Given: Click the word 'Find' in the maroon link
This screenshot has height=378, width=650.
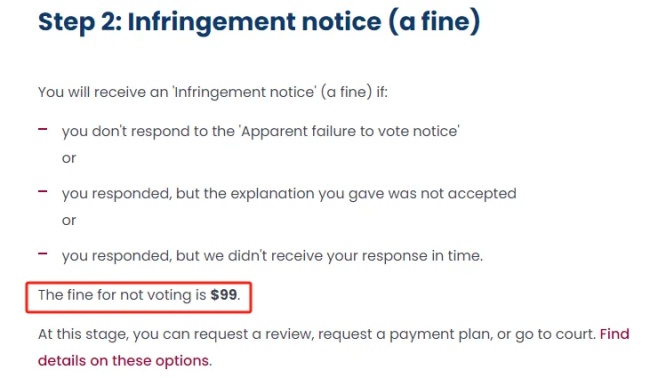Looking at the screenshot, I should (614, 334).
